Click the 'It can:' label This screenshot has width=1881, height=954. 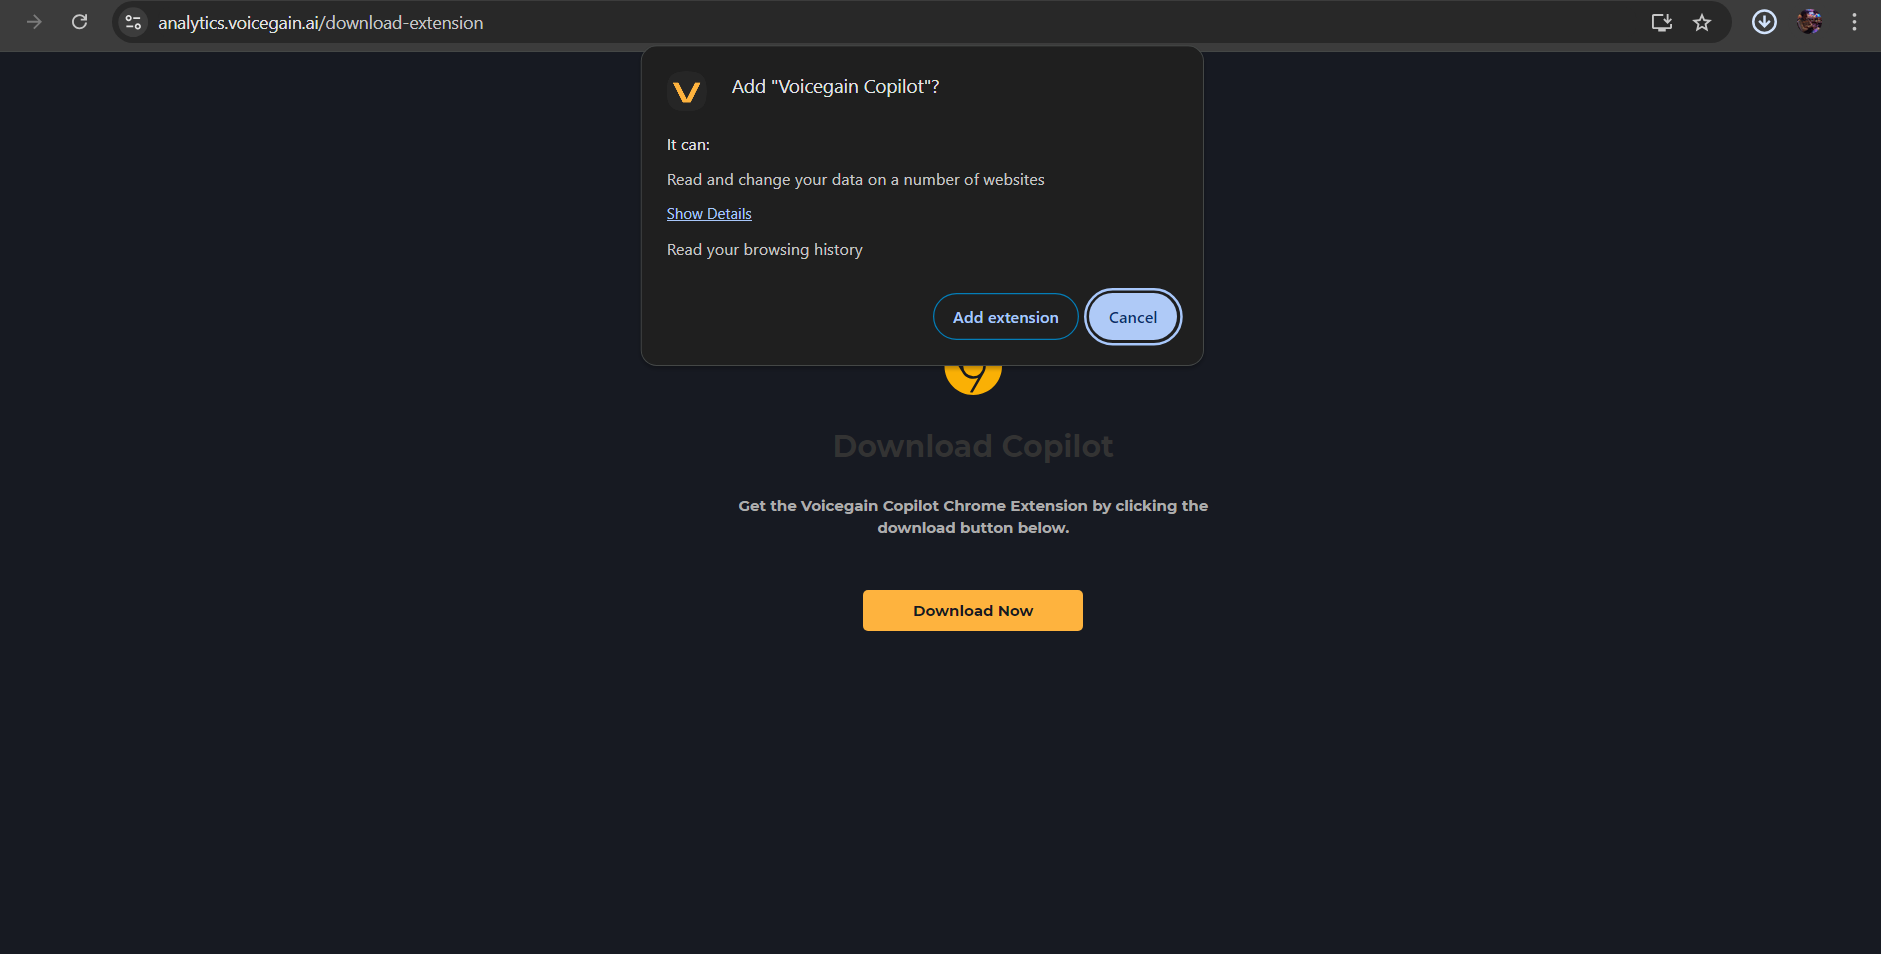(x=688, y=145)
